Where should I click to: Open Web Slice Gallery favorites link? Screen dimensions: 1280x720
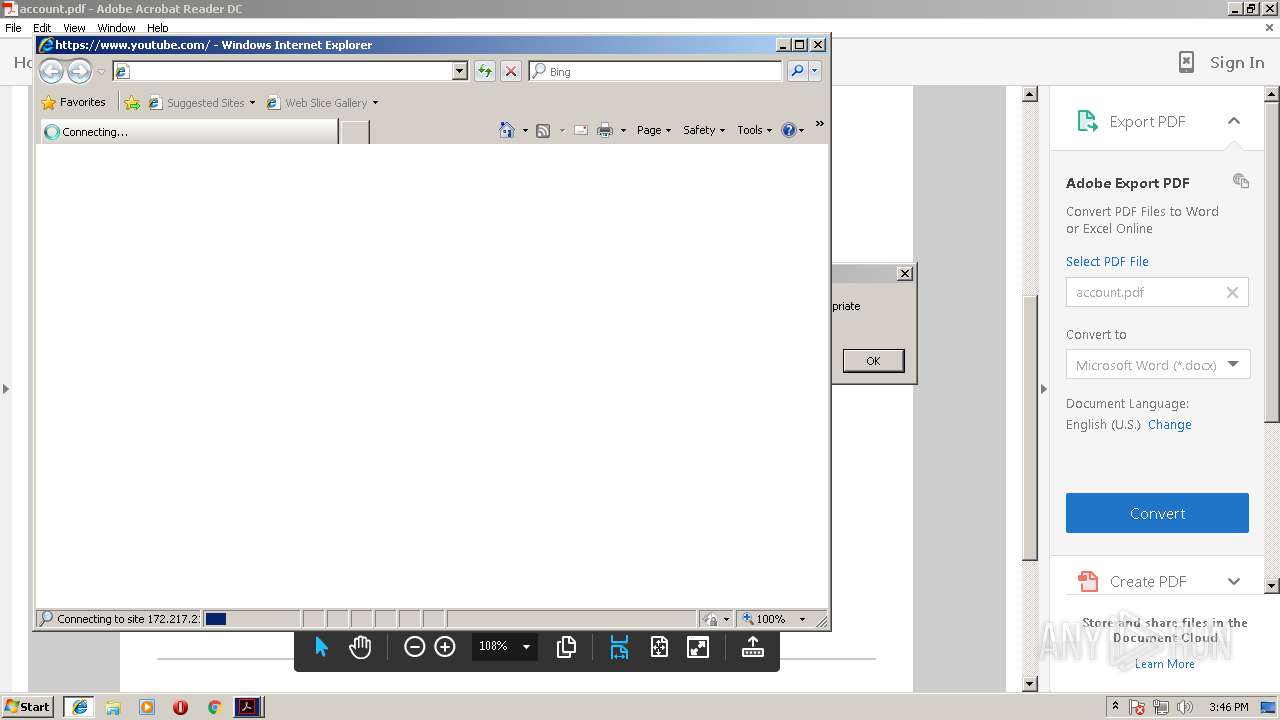322,102
